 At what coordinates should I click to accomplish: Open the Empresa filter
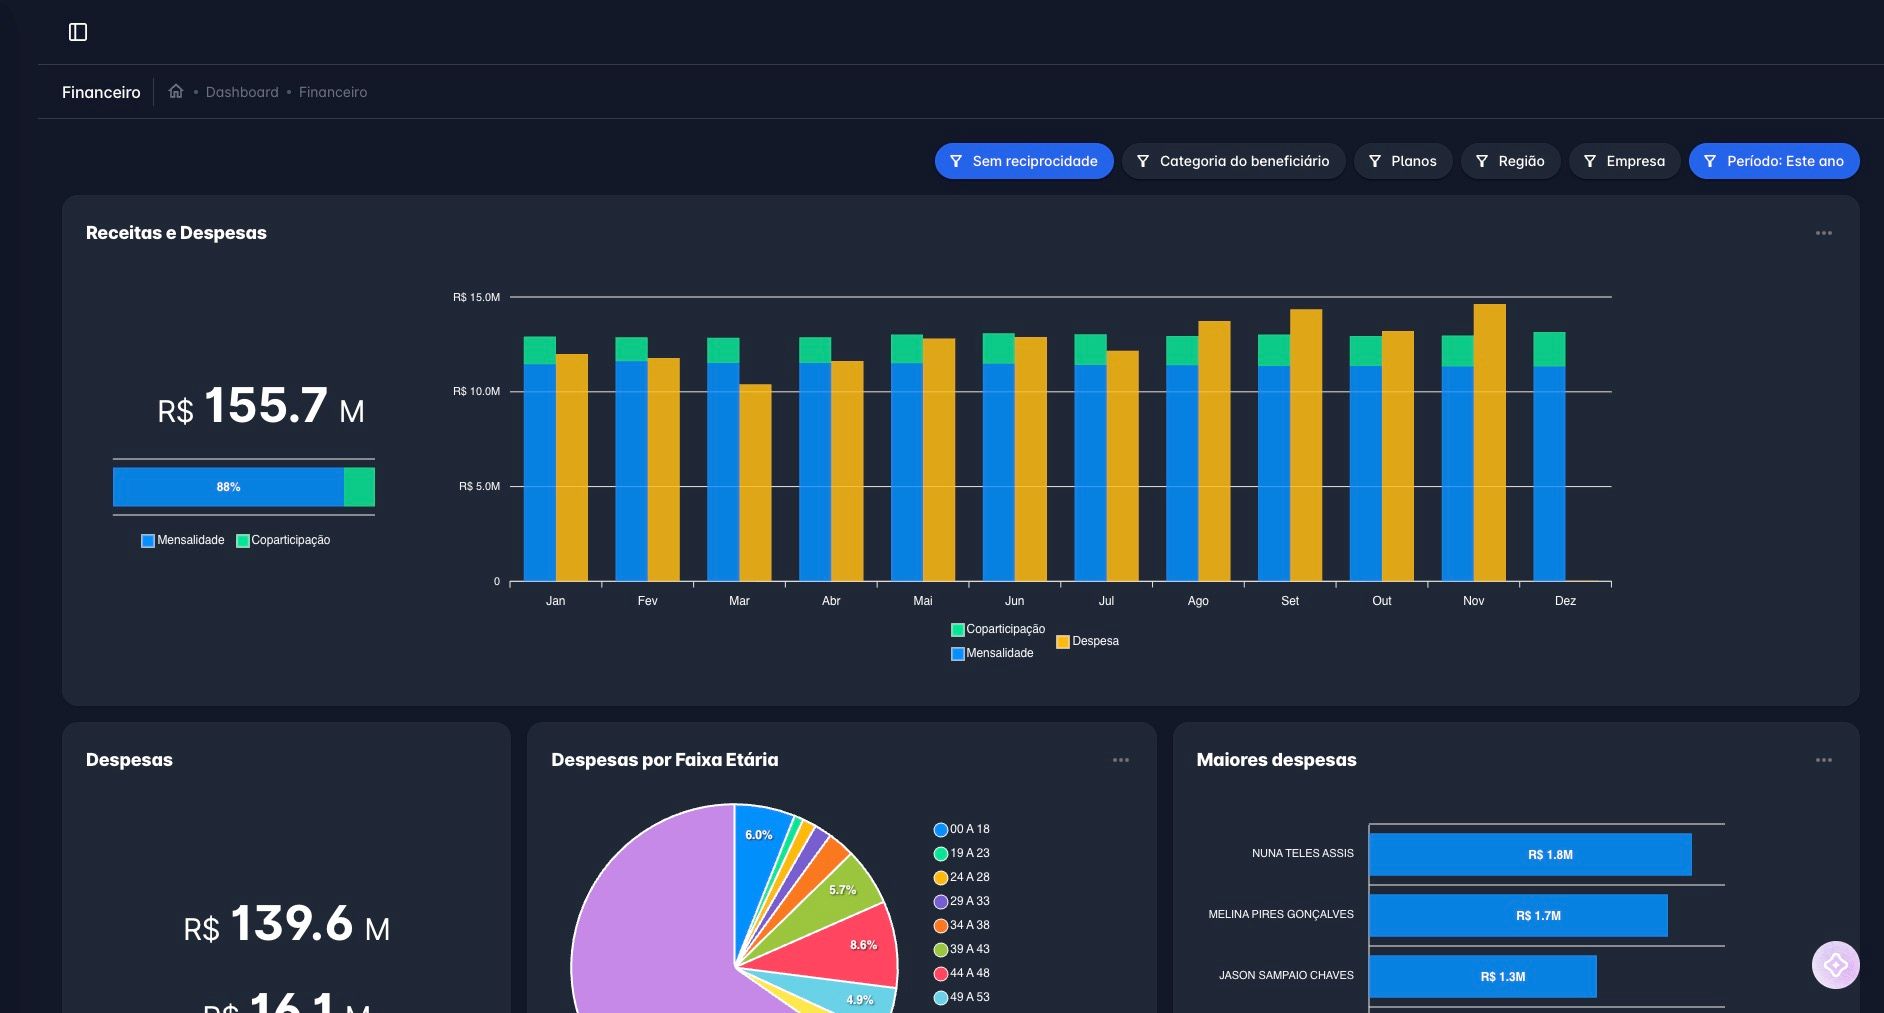[1624, 161]
